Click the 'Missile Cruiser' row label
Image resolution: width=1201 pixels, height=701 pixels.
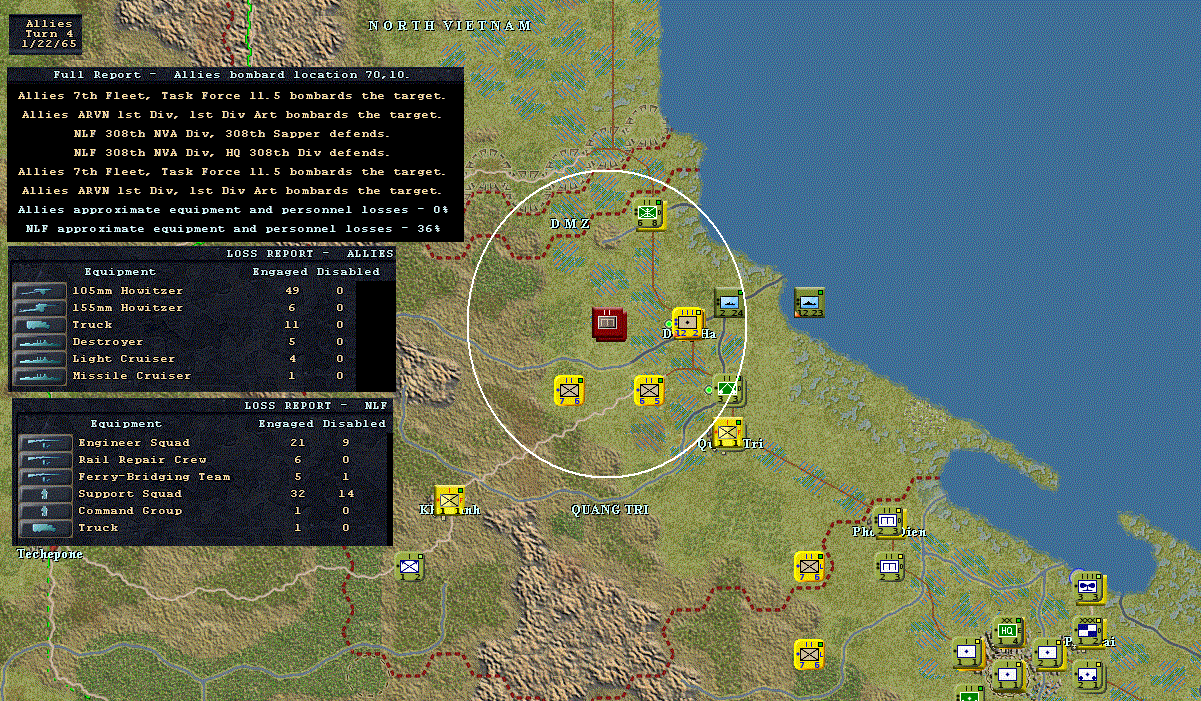pyautogui.click(x=131, y=376)
